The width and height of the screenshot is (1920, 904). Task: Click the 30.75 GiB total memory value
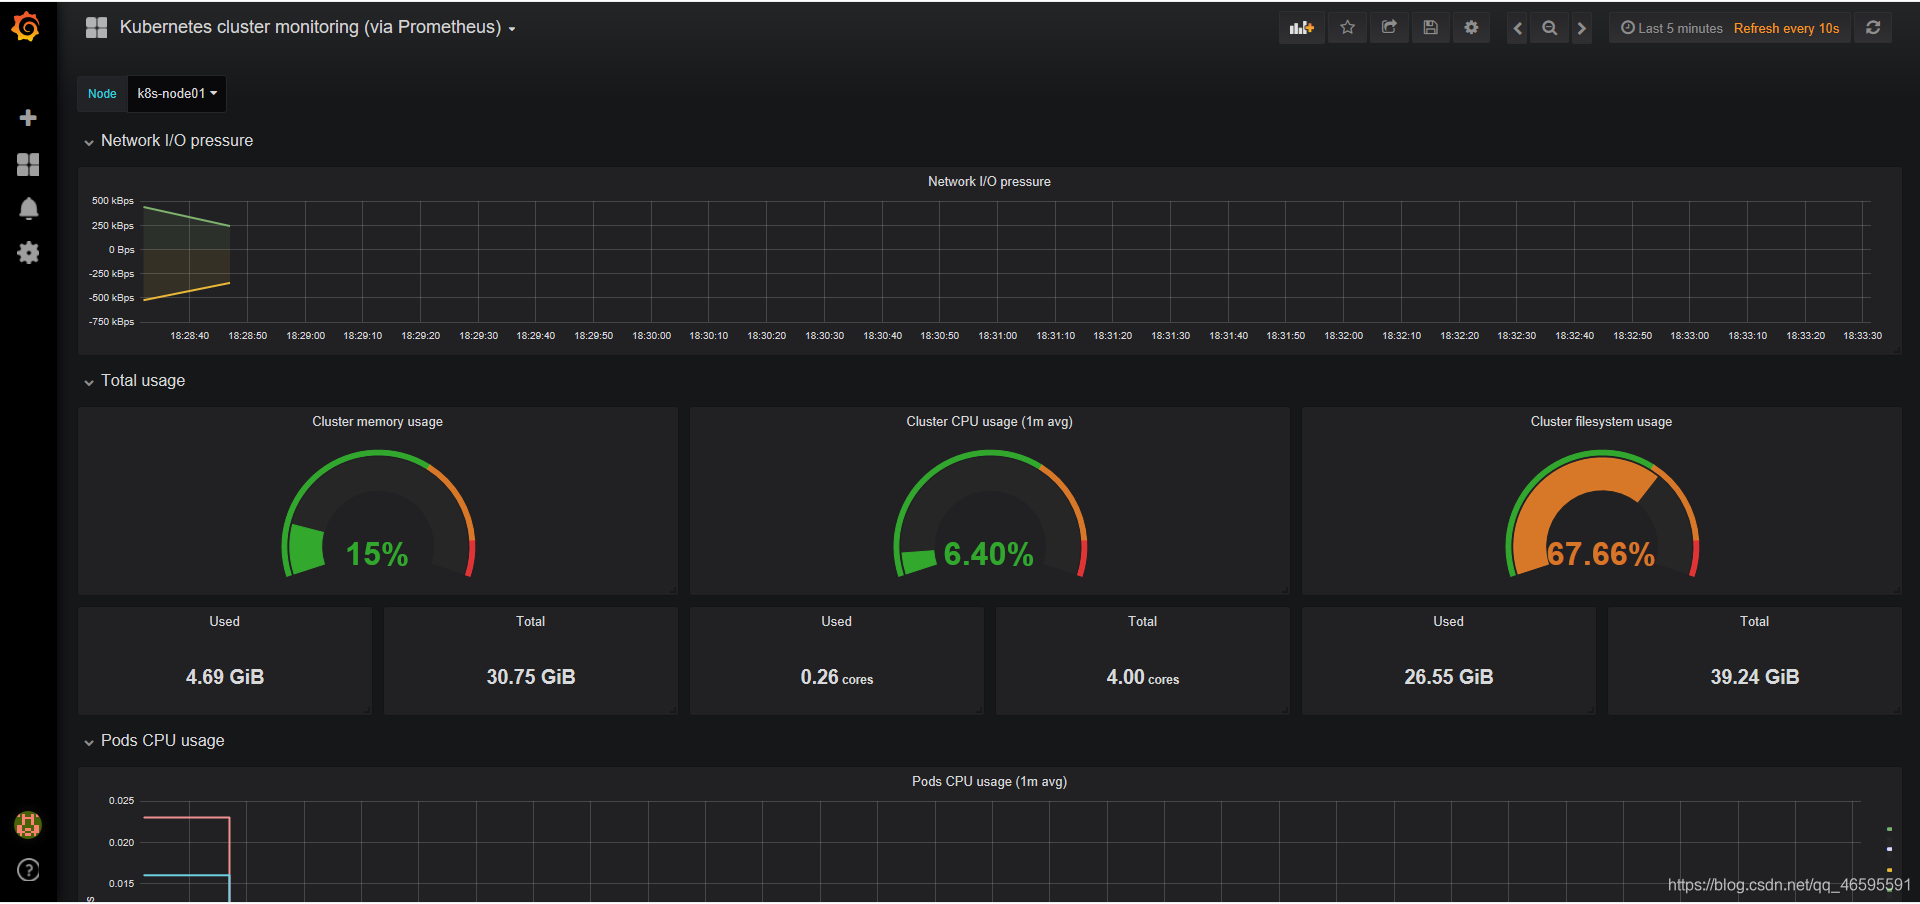(x=531, y=677)
